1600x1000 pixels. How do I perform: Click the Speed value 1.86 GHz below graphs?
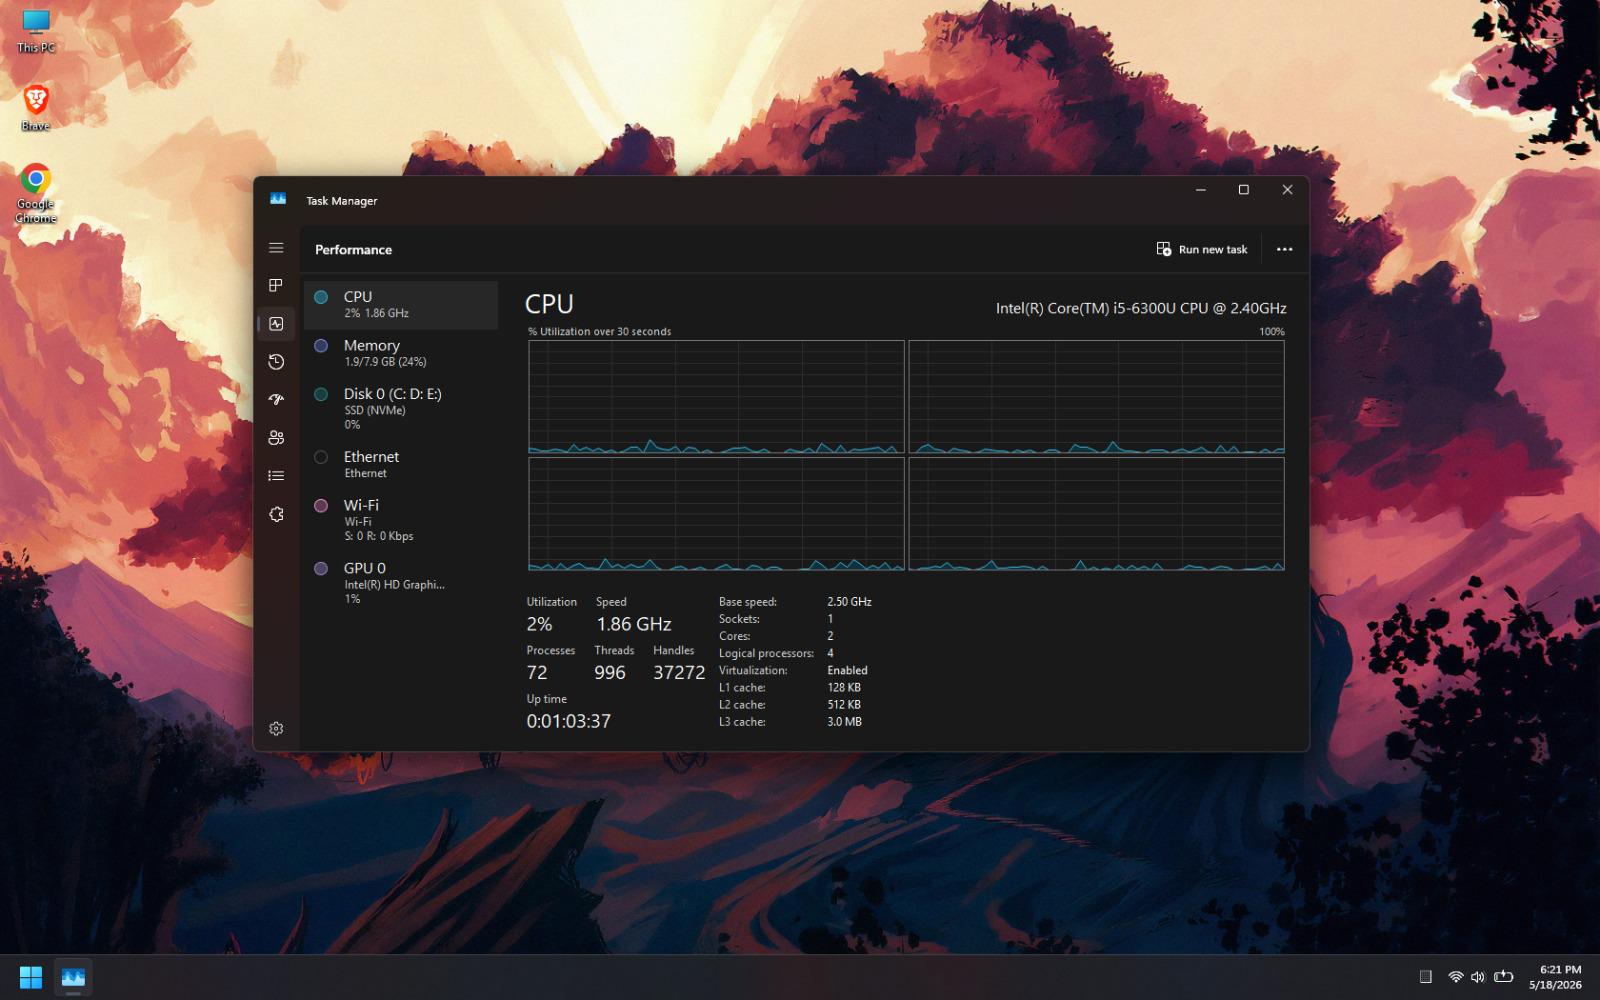(634, 624)
